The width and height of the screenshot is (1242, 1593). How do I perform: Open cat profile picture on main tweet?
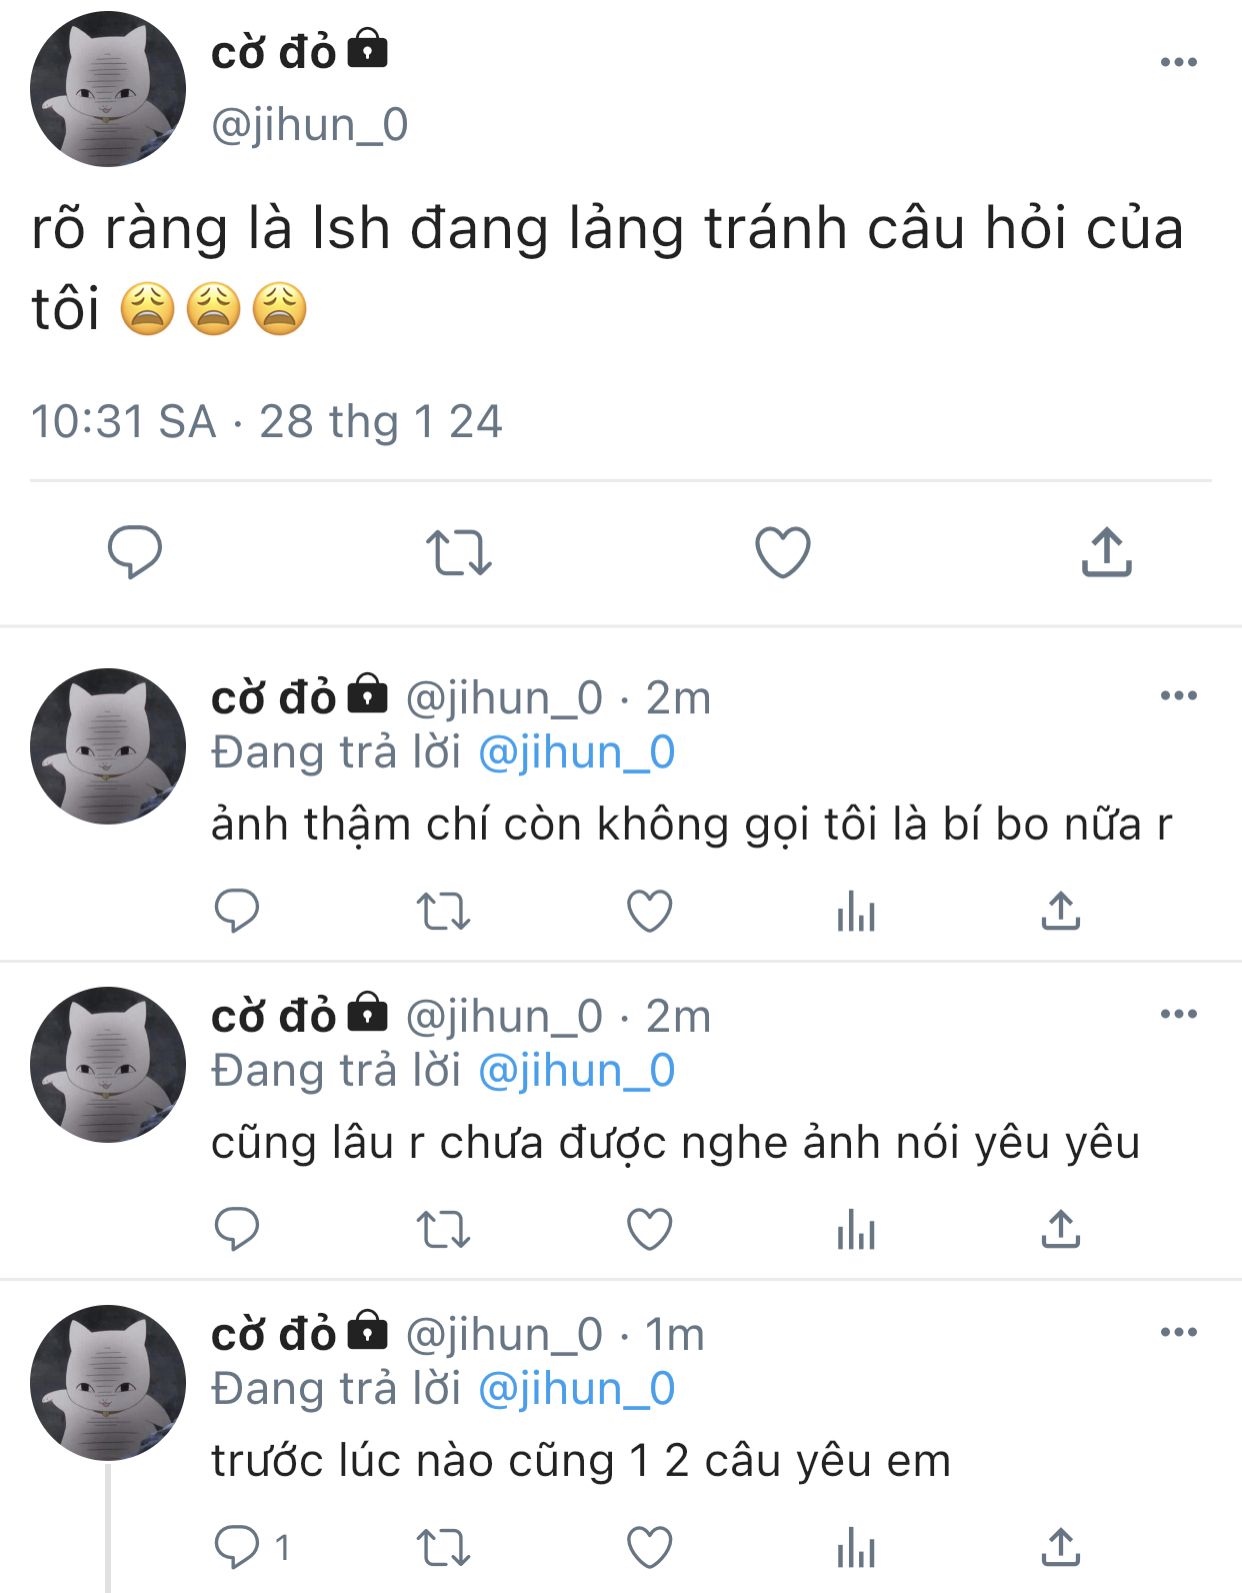(x=108, y=89)
